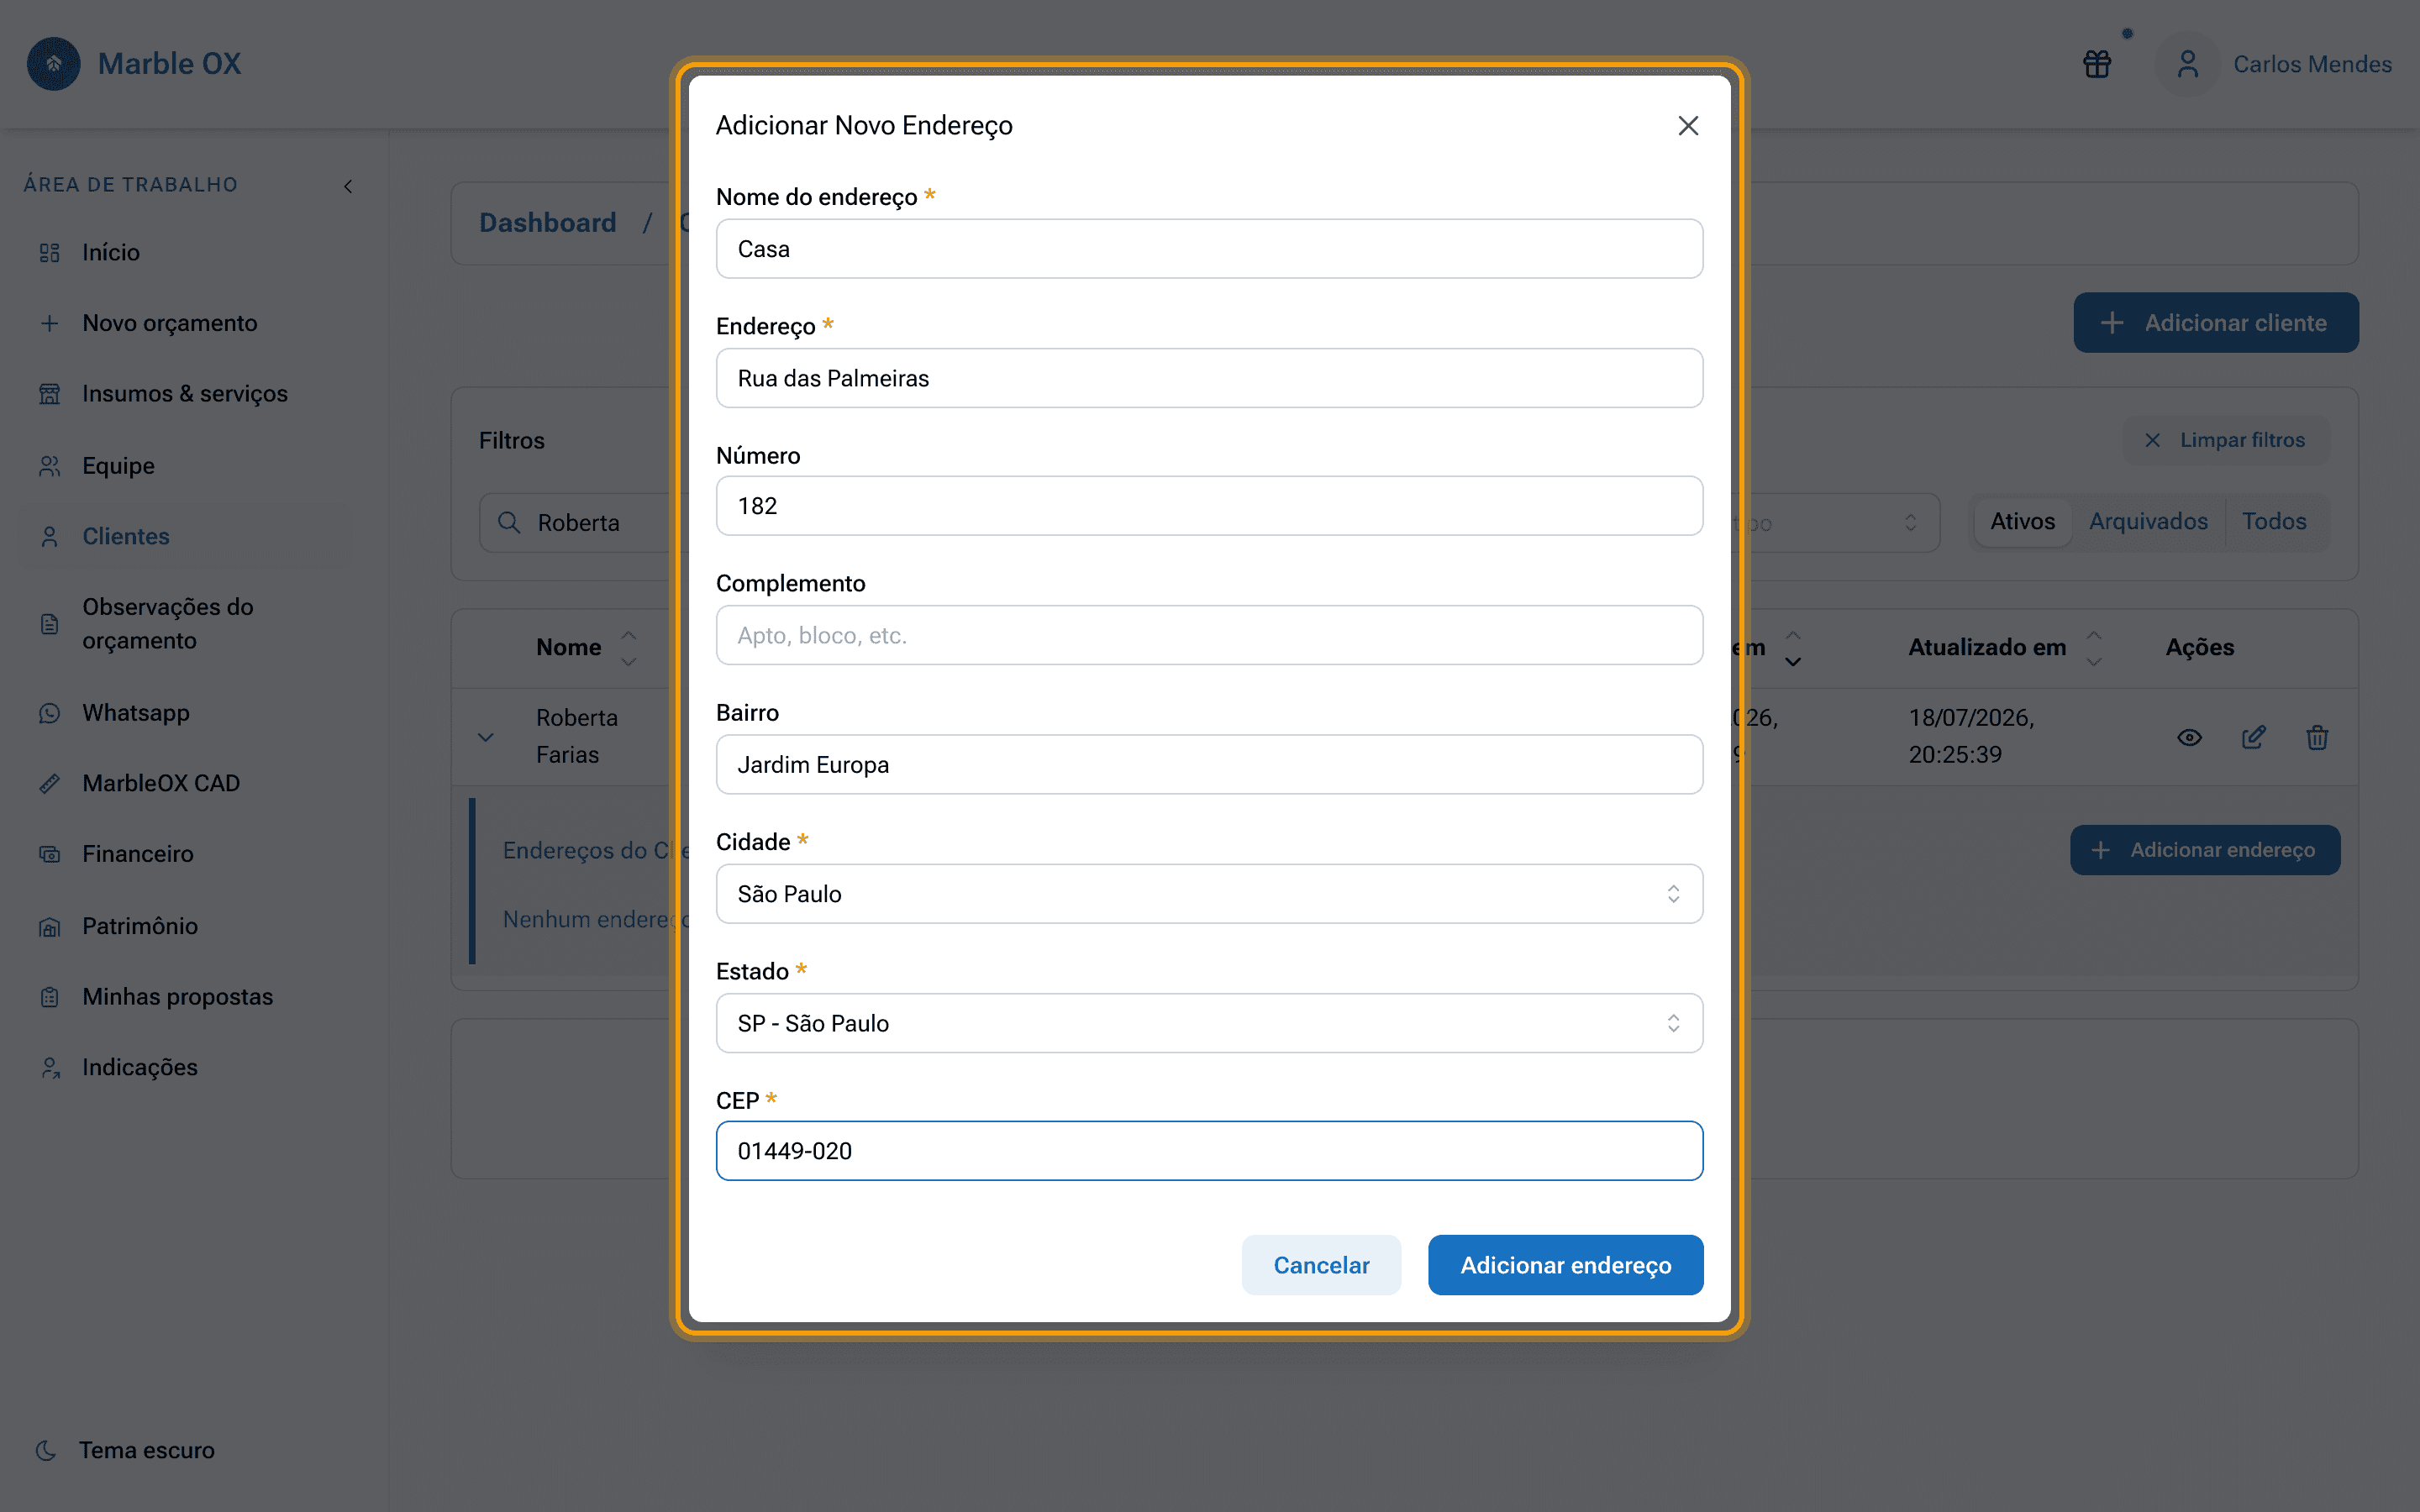Viewport: 2420px width, 1512px height.
Task: Click the Início dashboard grid icon
Action: [x=49, y=253]
